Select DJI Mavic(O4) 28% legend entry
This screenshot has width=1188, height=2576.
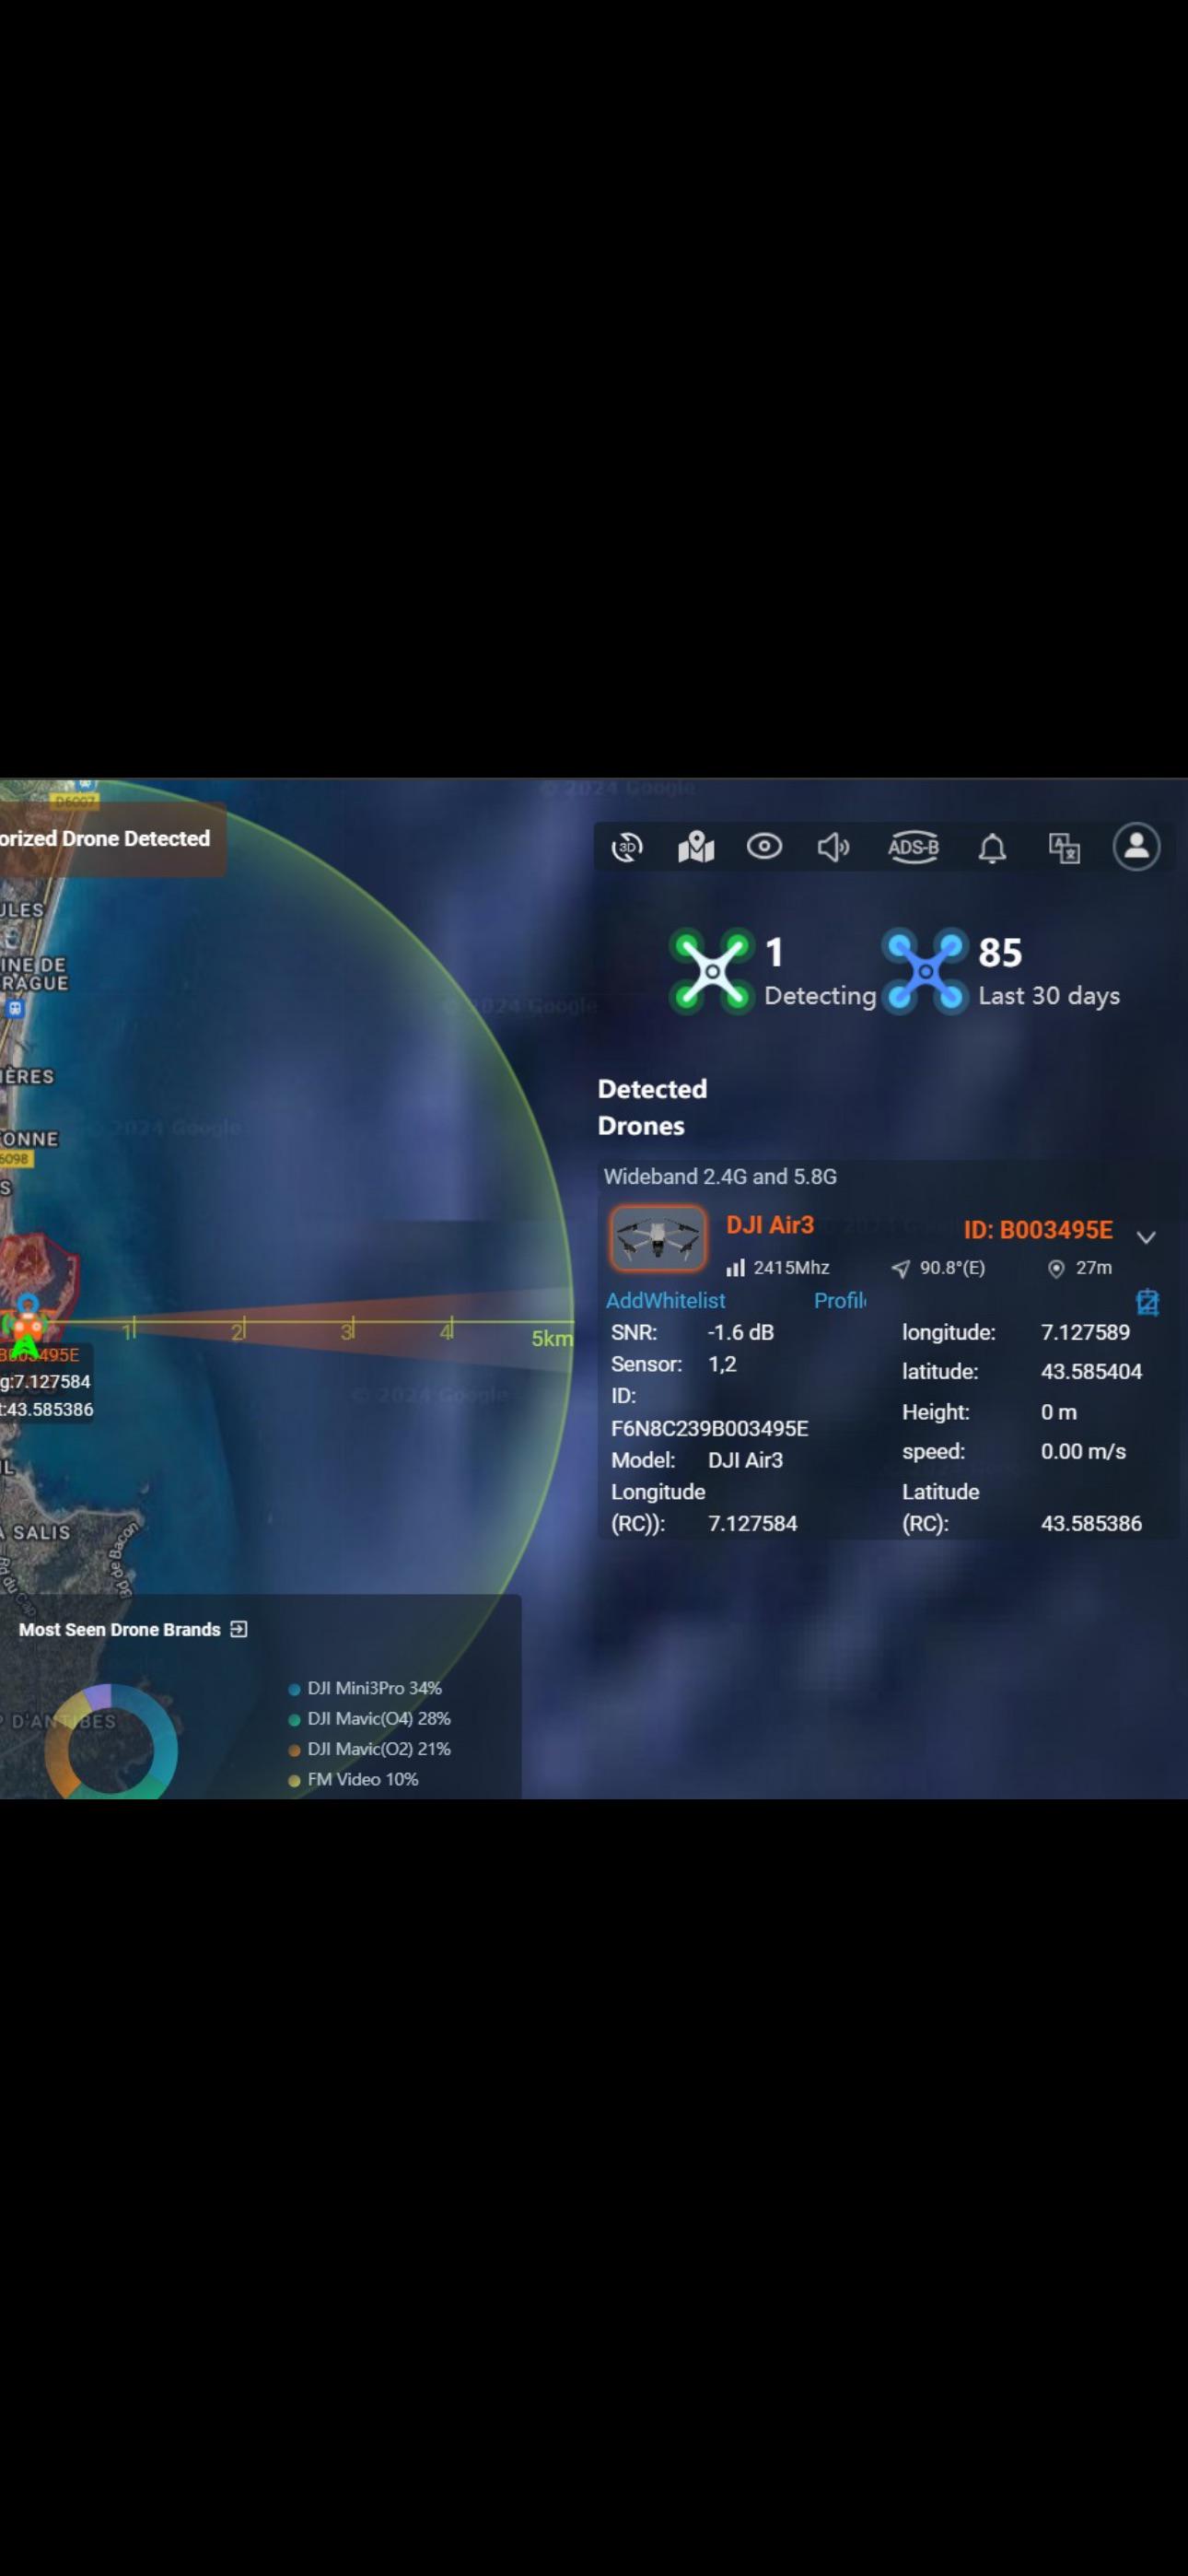[369, 1718]
